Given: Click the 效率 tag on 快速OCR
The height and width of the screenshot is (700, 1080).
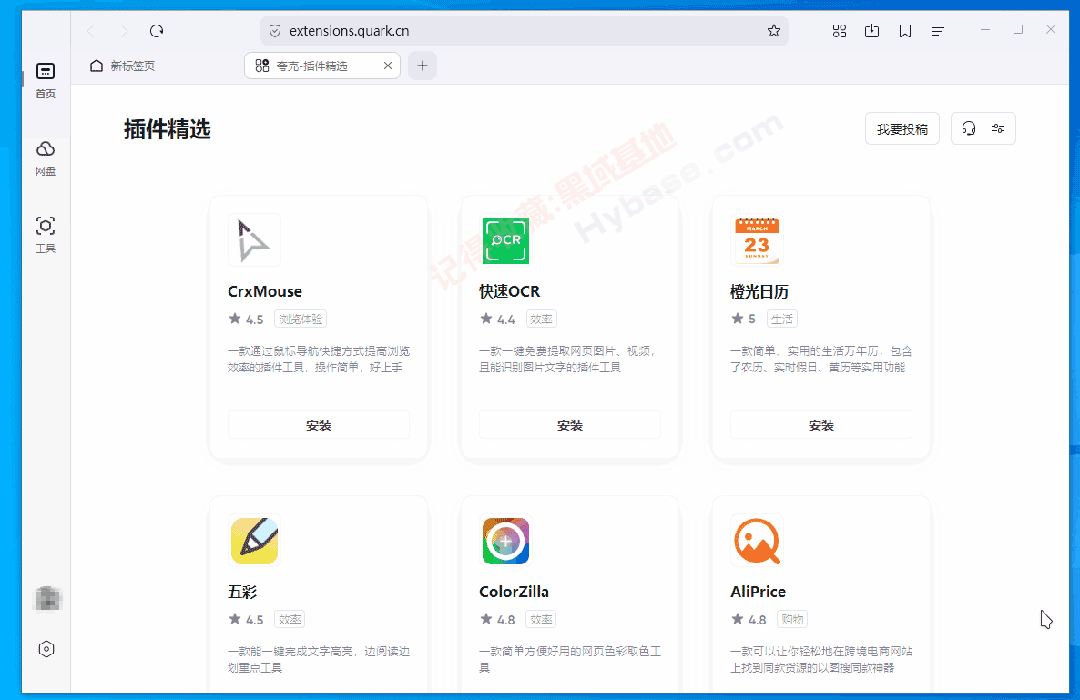Looking at the screenshot, I should tap(541, 319).
